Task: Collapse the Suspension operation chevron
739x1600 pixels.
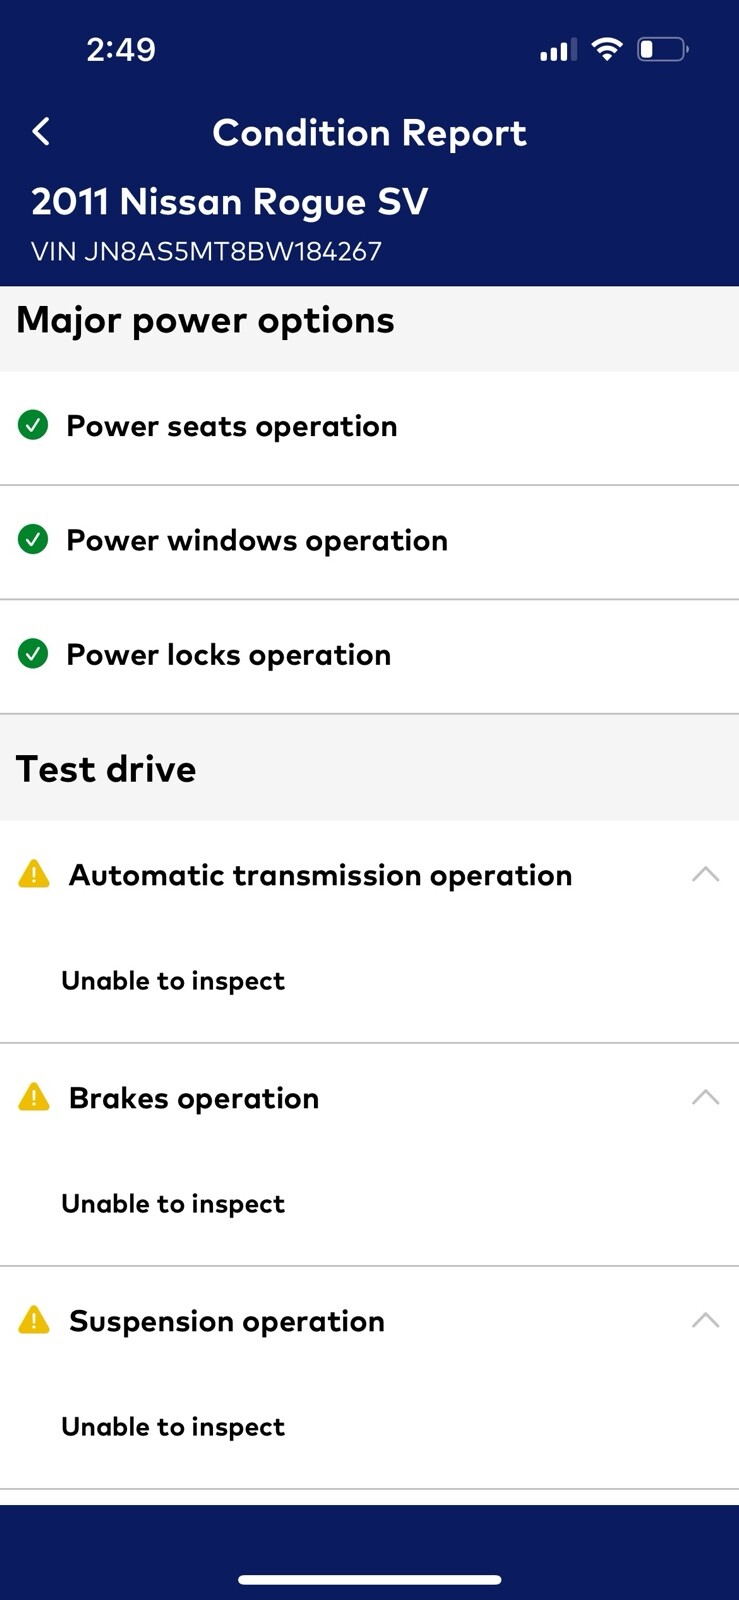Action: click(705, 1320)
